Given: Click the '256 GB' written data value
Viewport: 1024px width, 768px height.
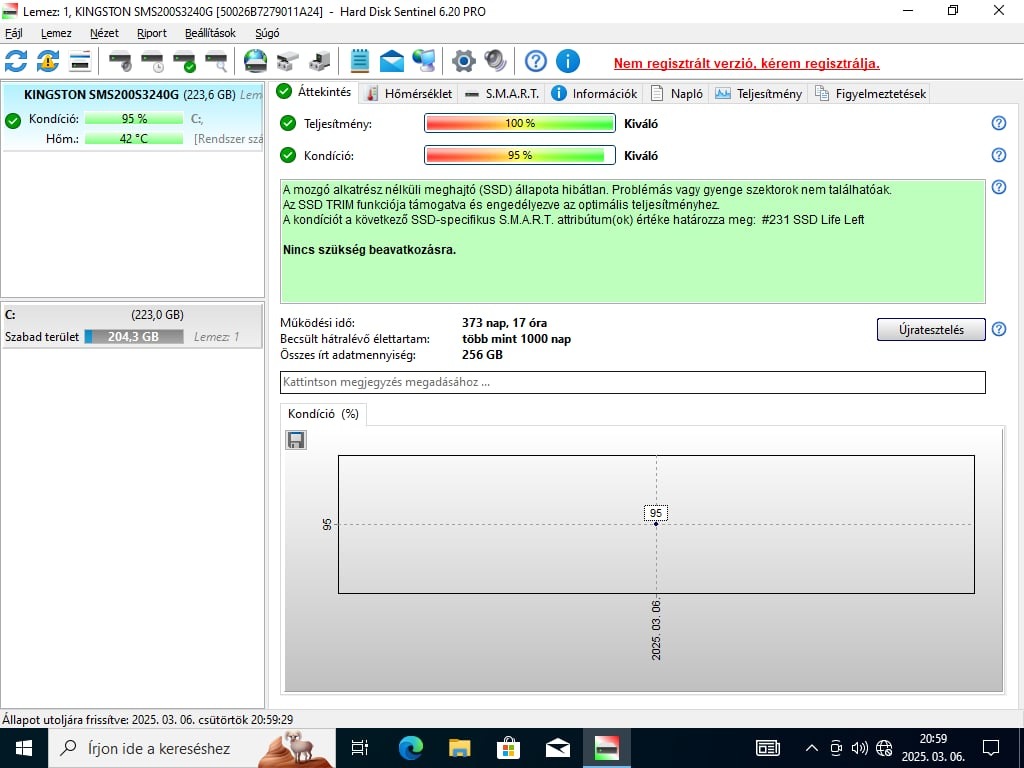Looking at the screenshot, I should [482, 355].
